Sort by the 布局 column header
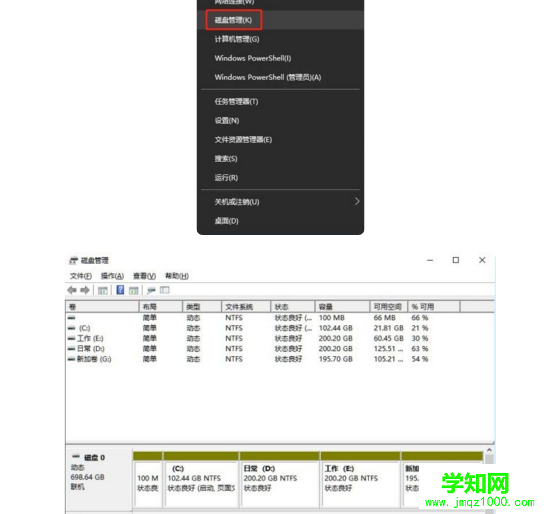 tap(161, 307)
